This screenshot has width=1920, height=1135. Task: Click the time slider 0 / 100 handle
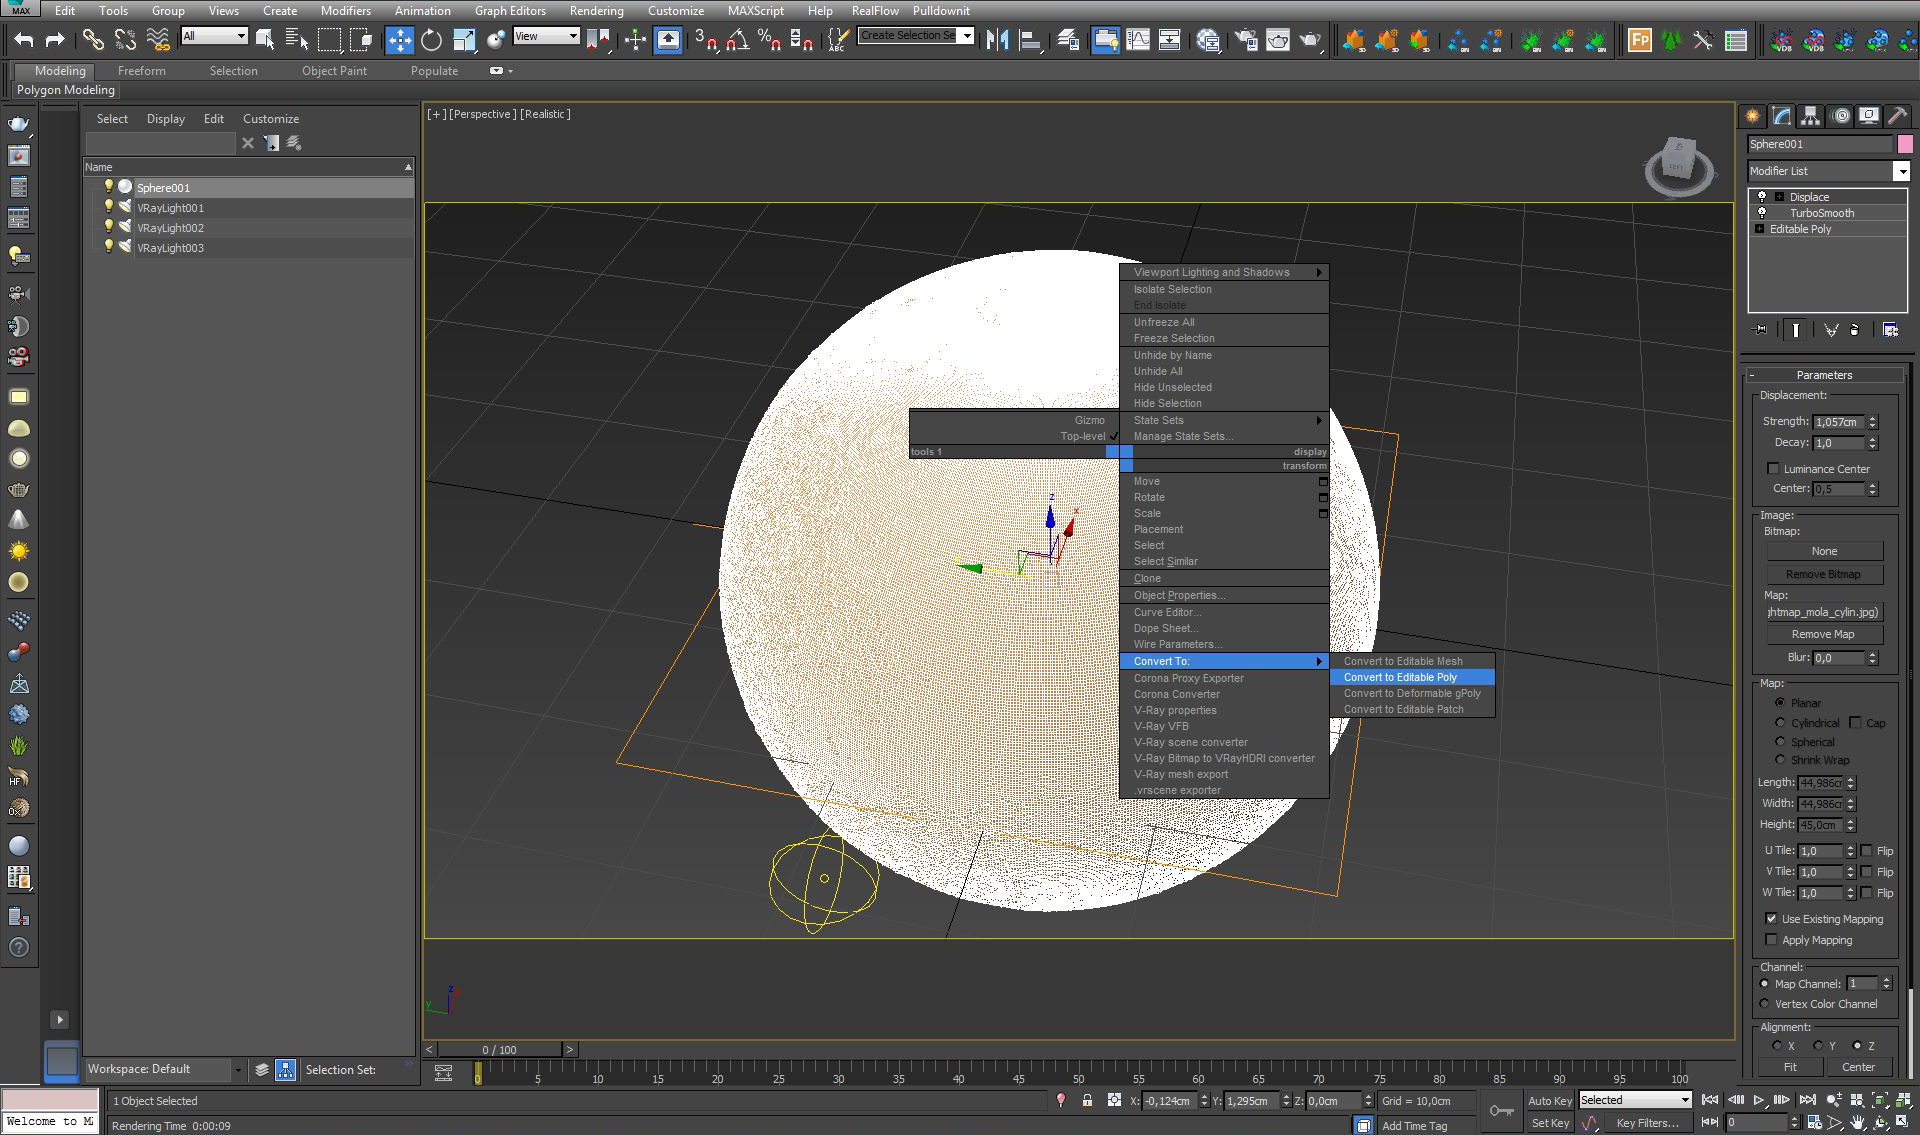tap(500, 1049)
